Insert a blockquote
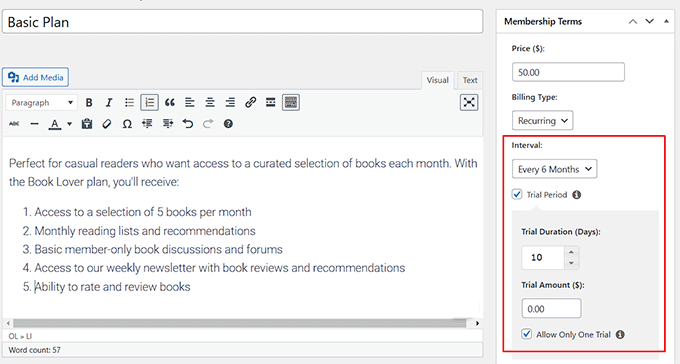The width and height of the screenshot is (680, 364). click(170, 103)
